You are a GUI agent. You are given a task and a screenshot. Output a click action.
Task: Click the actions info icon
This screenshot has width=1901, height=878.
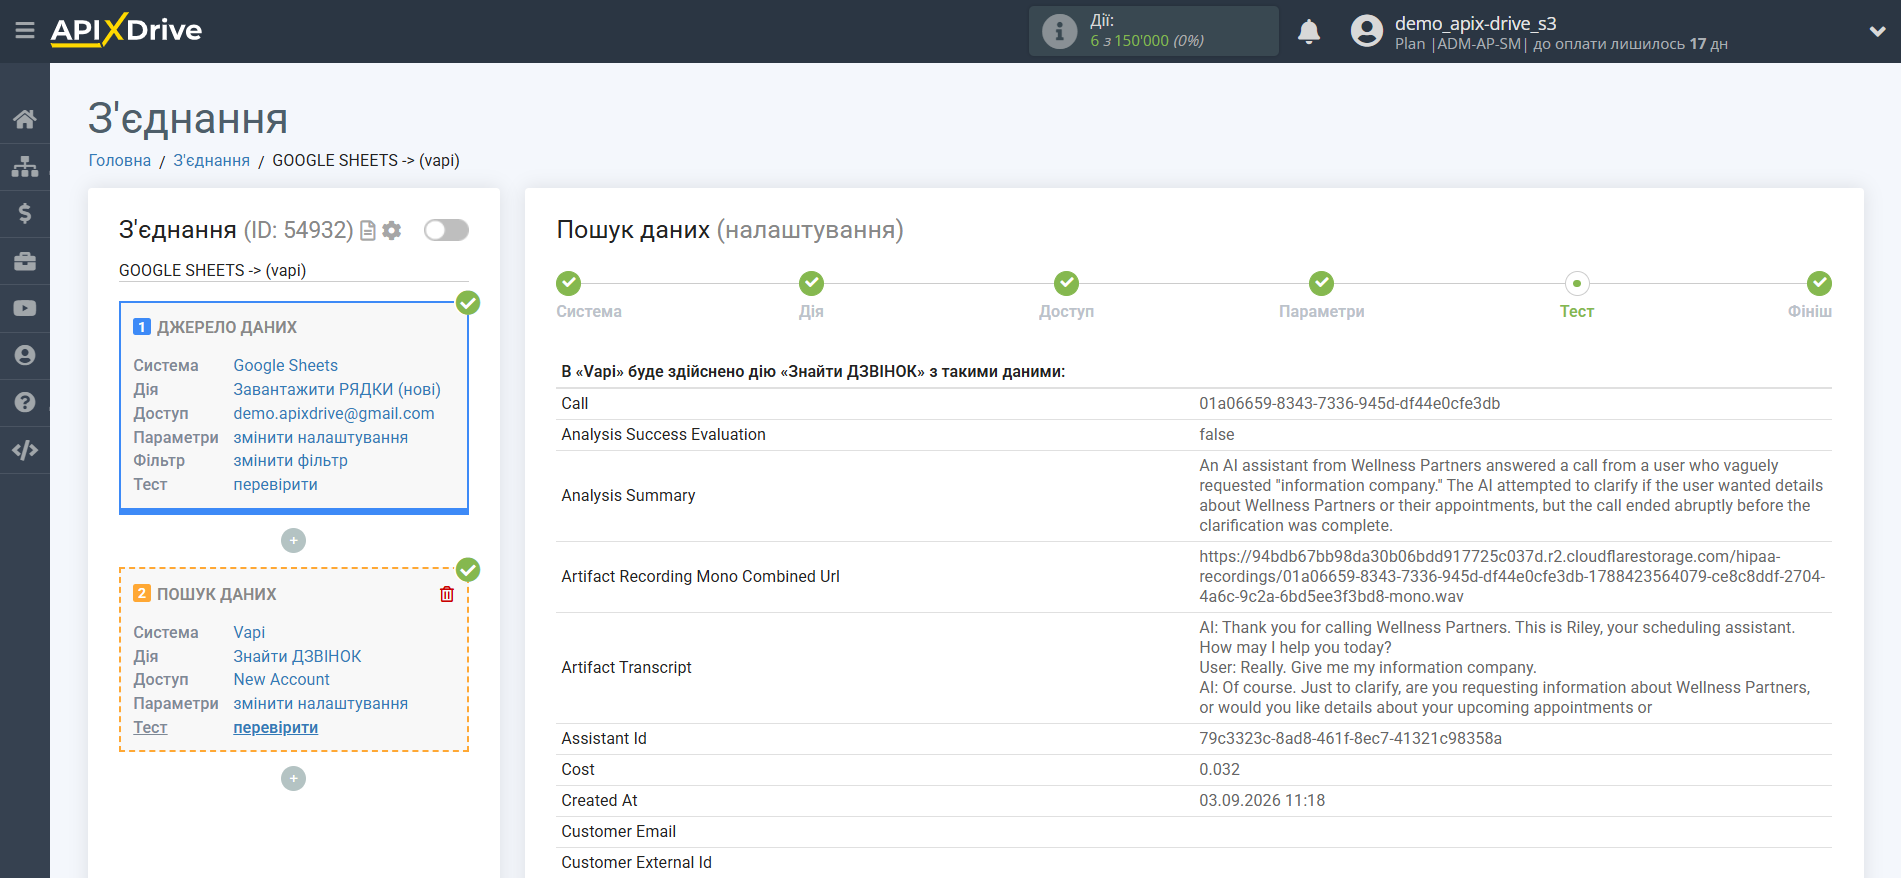pyautogui.click(x=1059, y=31)
